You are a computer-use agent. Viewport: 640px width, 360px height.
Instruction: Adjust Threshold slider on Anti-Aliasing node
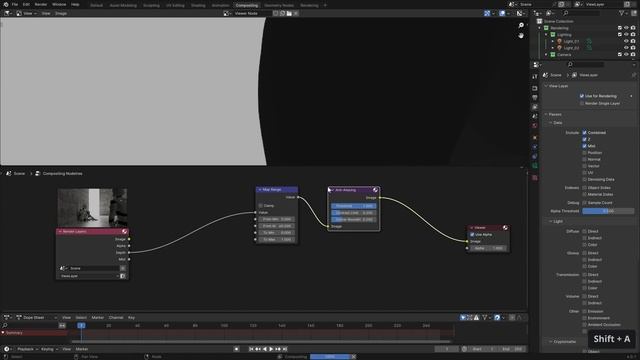click(353, 206)
